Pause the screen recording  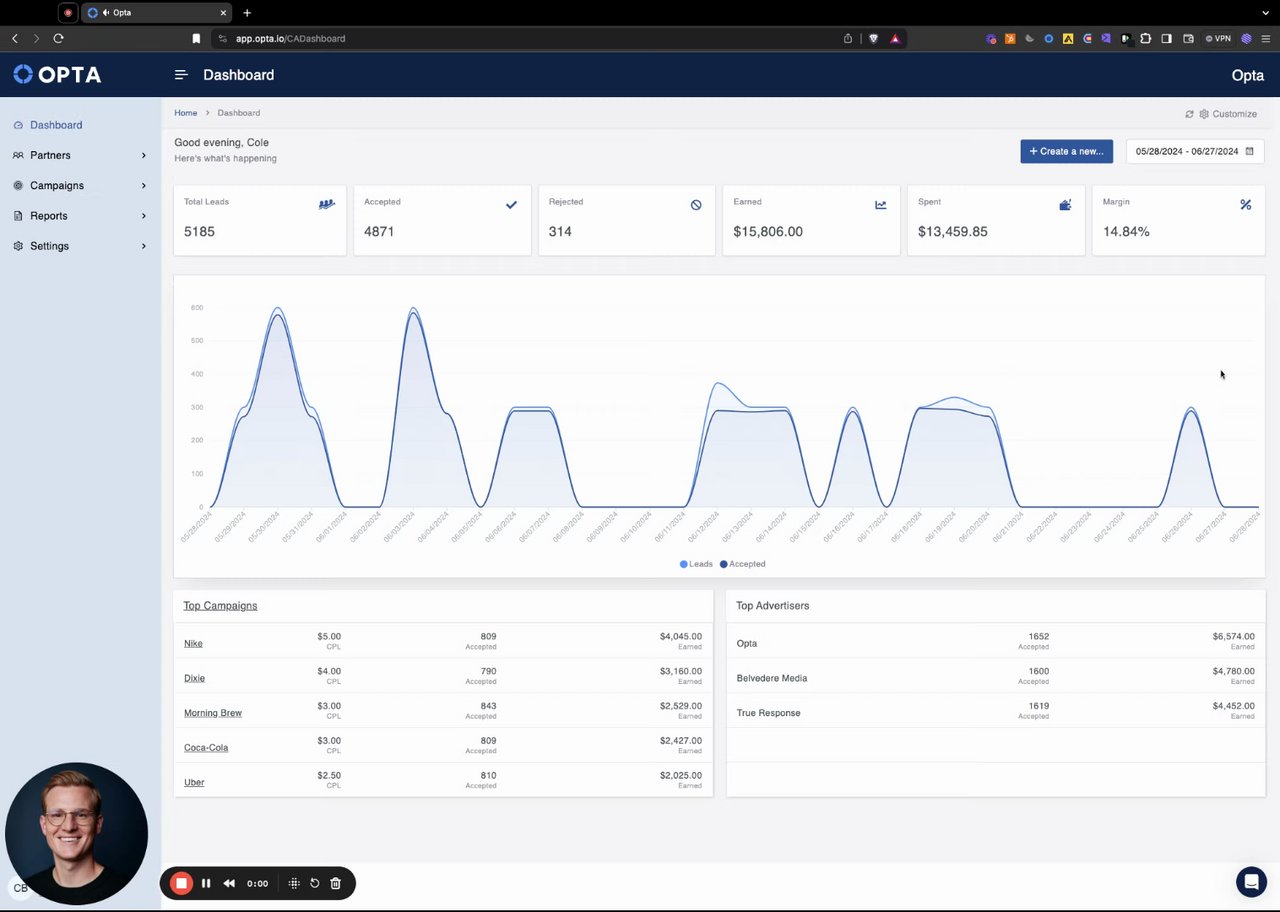tap(206, 883)
